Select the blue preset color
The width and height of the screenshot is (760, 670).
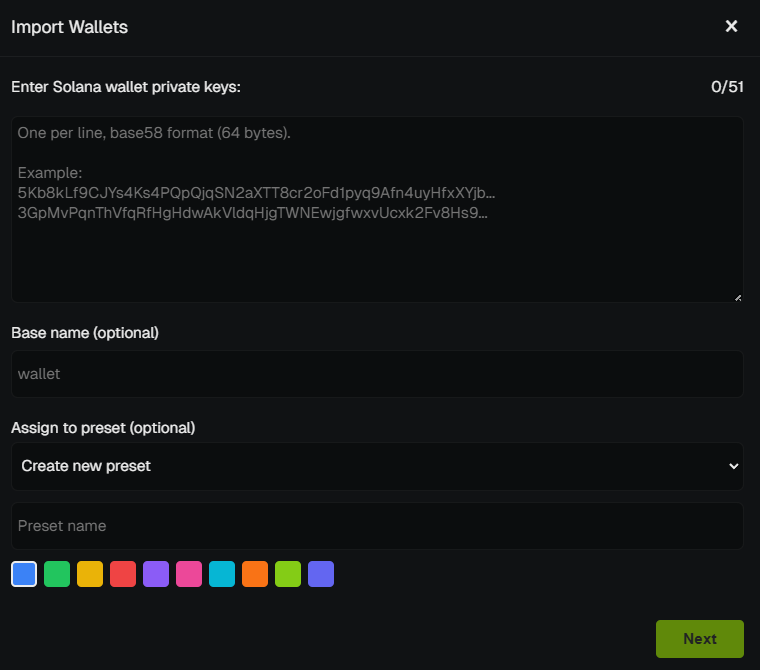pyautogui.click(x=24, y=574)
